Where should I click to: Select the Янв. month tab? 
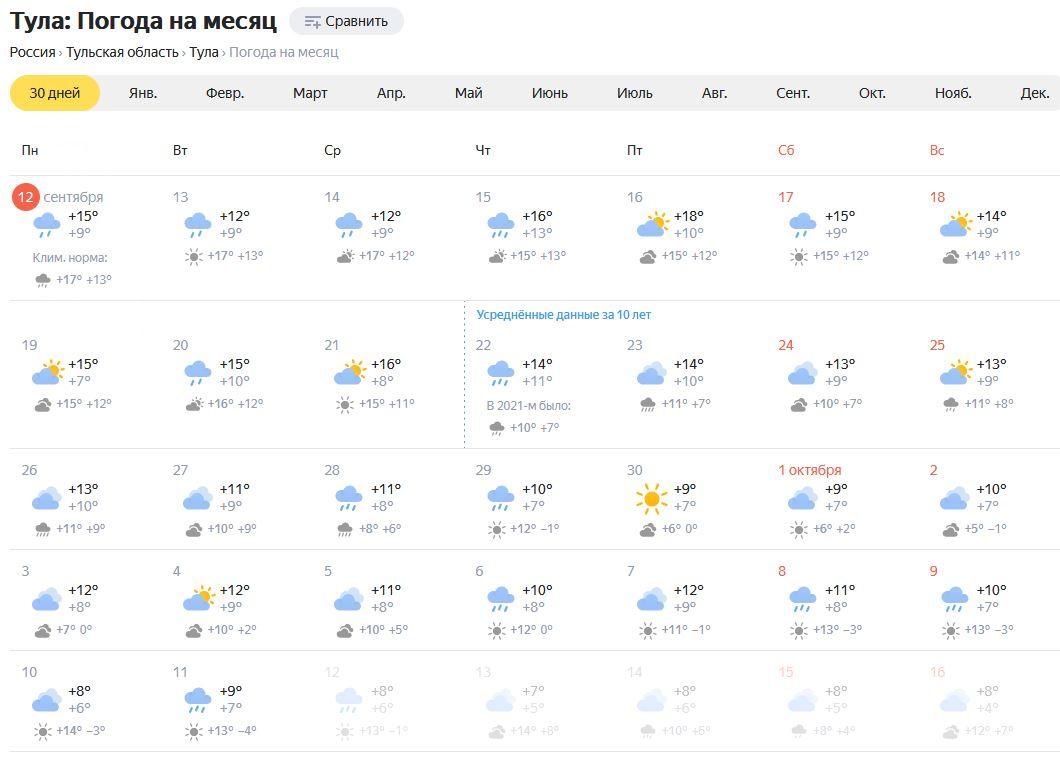143,93
